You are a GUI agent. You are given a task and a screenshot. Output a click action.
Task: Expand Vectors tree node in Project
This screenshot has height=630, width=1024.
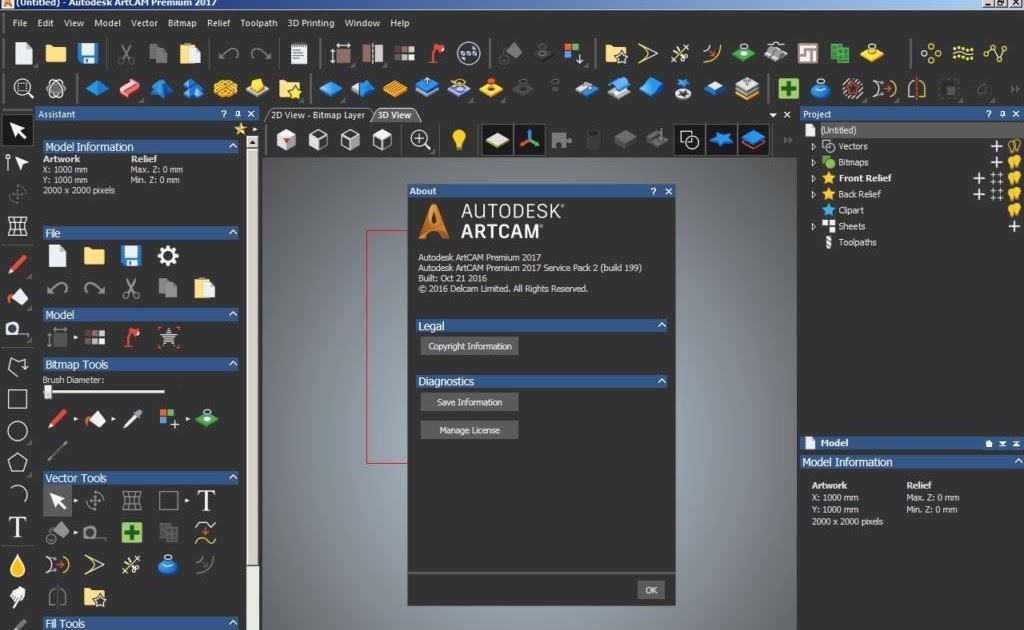pyautogui.click(x=814, y=146)
